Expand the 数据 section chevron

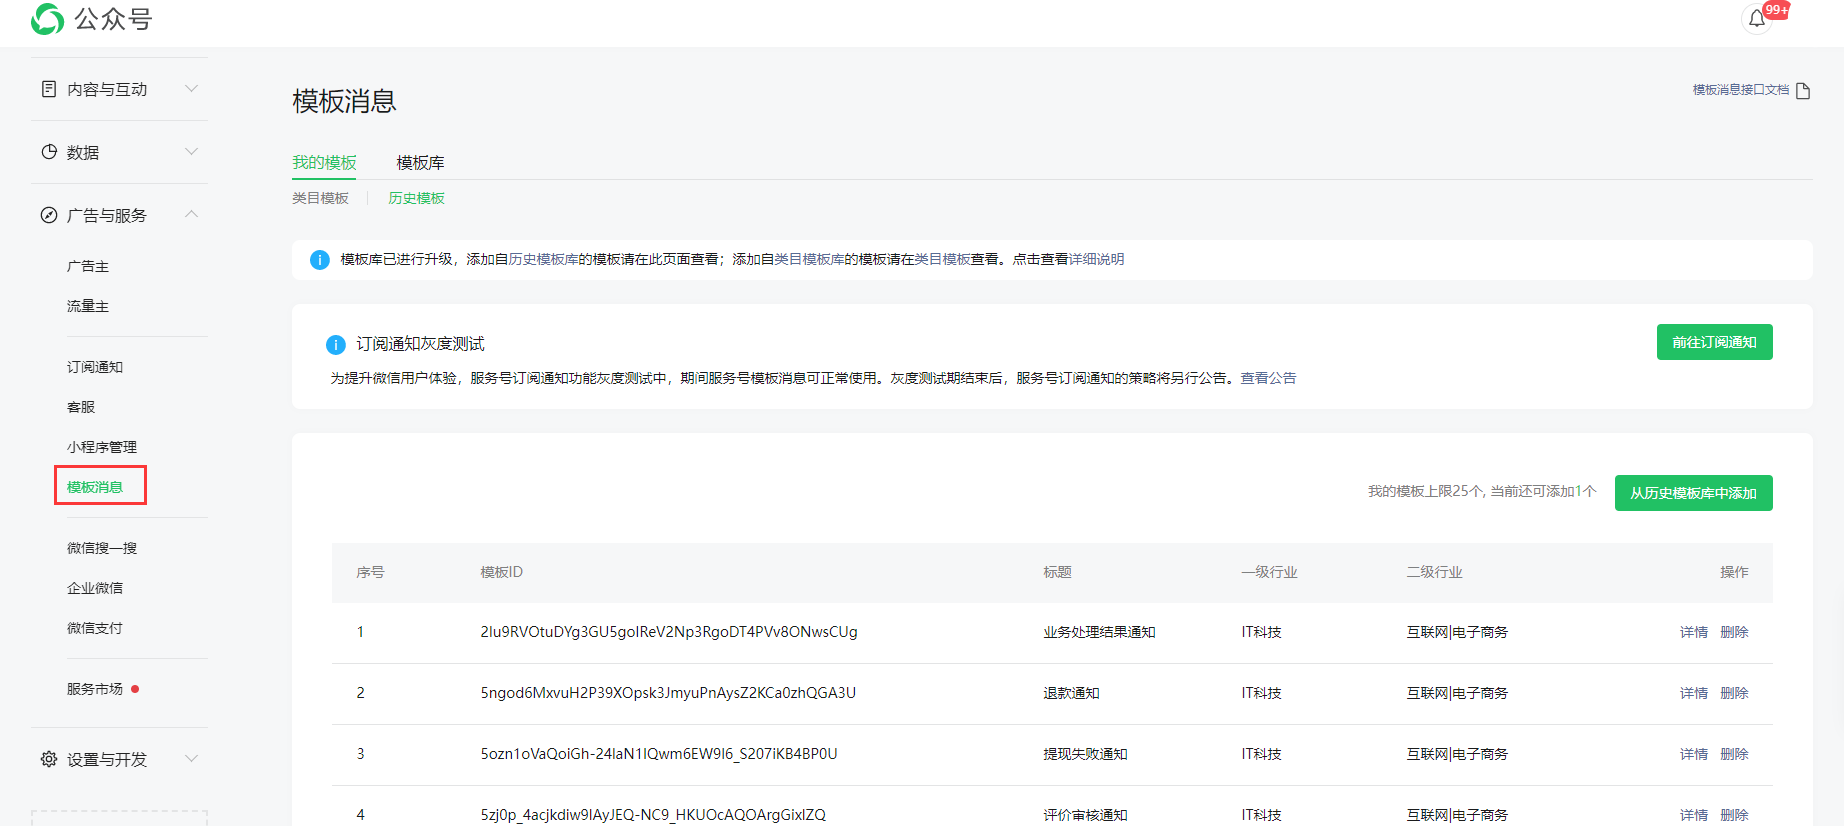(192, 152)
